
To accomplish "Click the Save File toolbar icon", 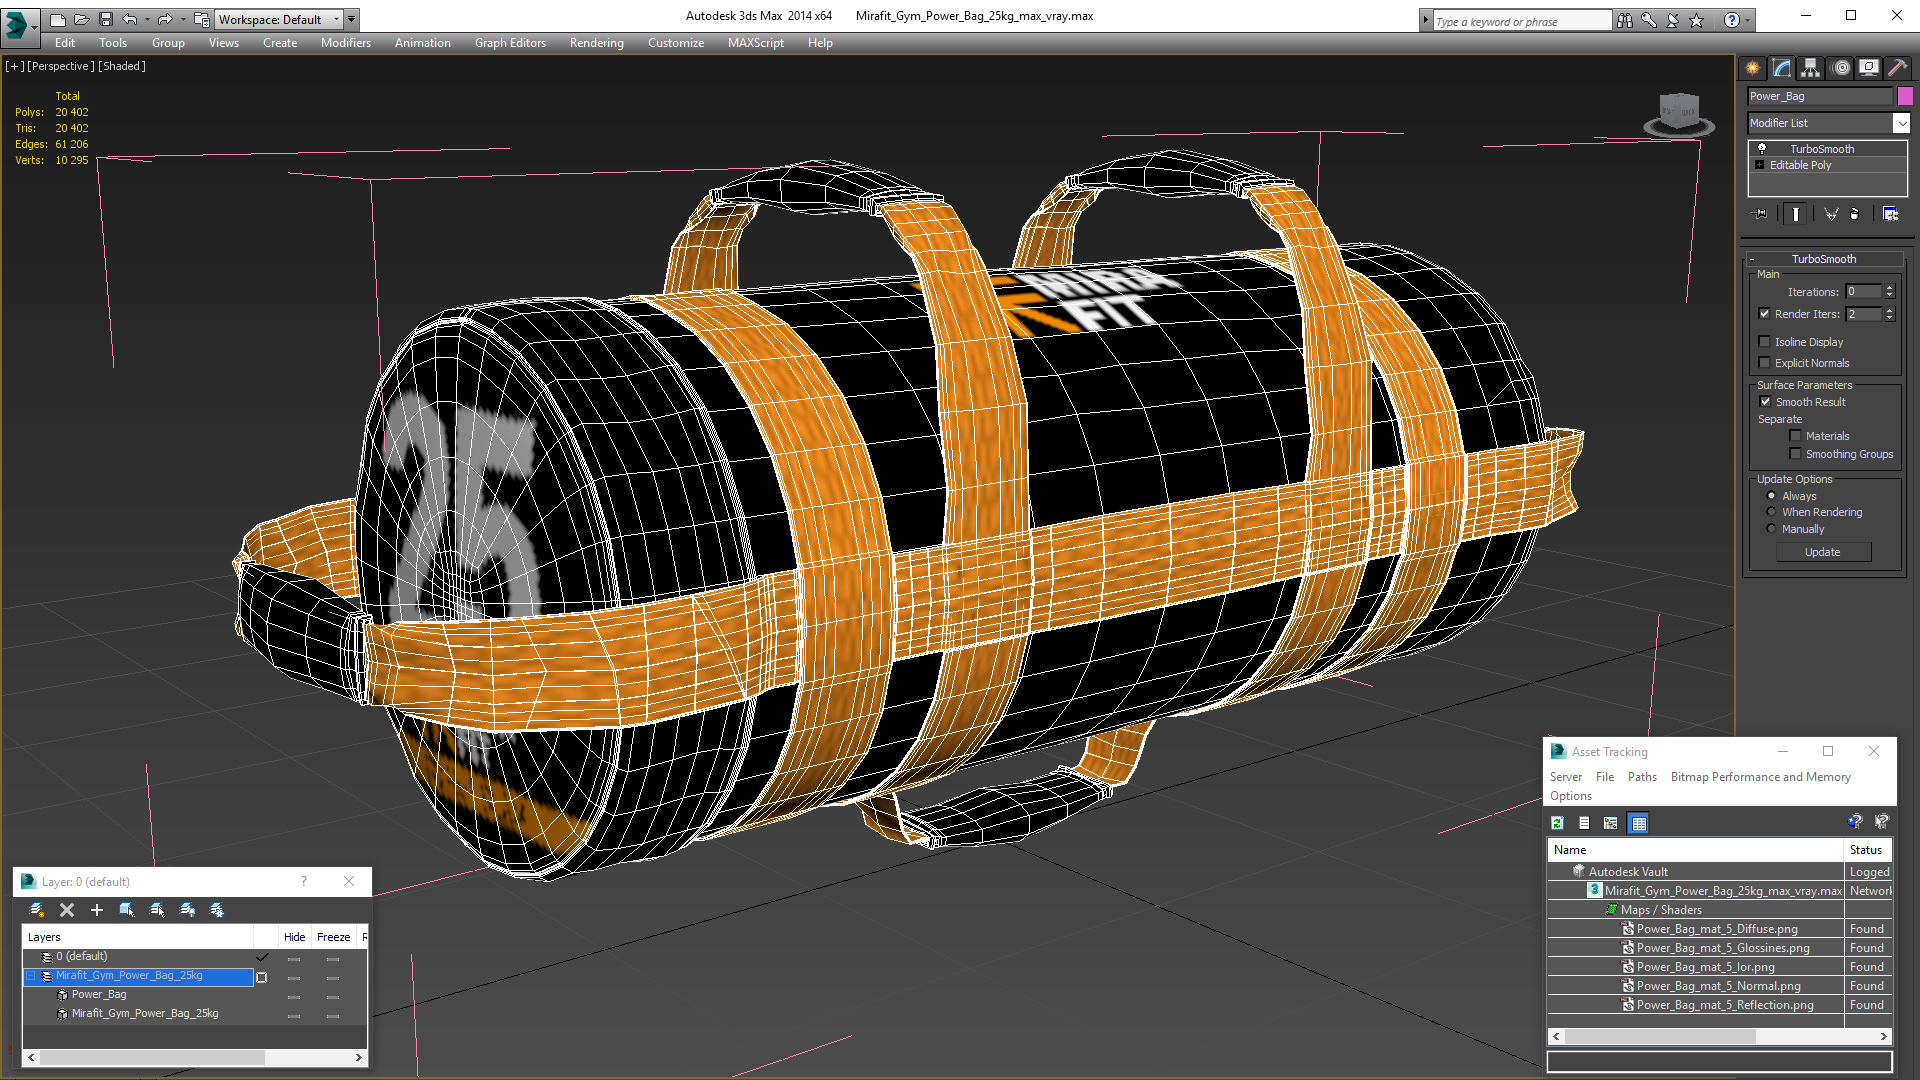I will pos(105,19).
